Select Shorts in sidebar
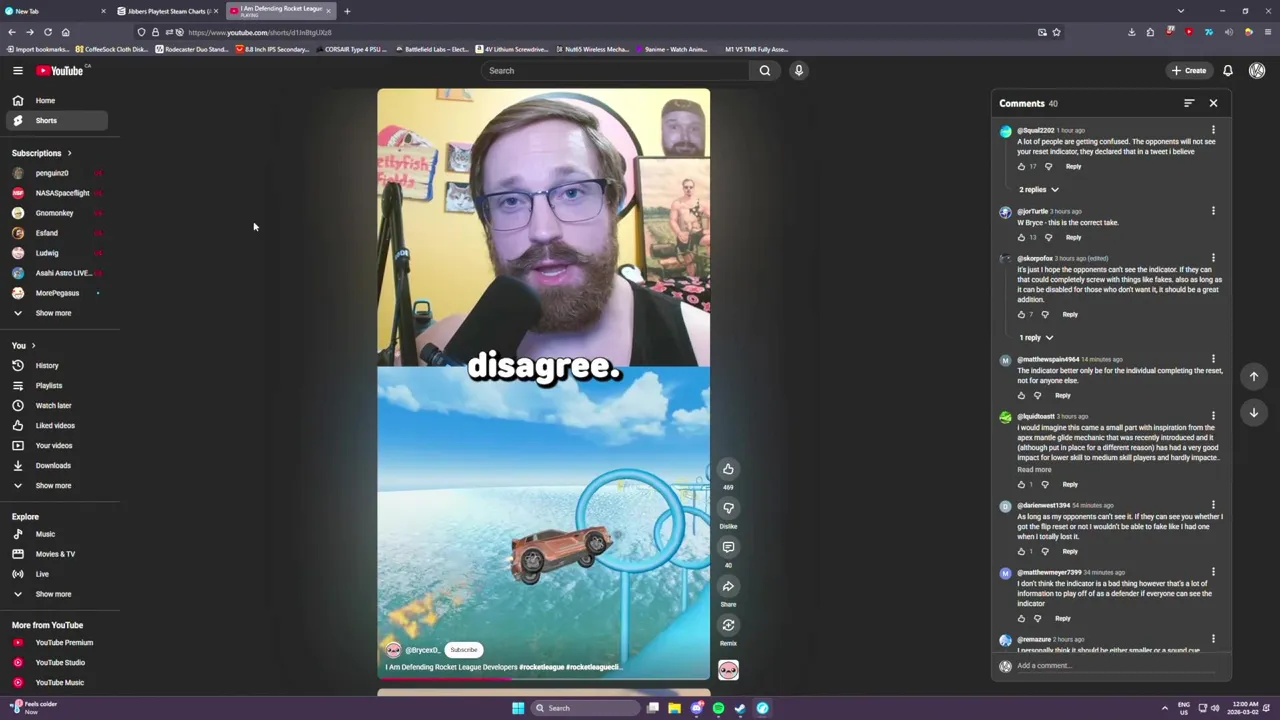1280x720 pixels. (x=56, y=120)
